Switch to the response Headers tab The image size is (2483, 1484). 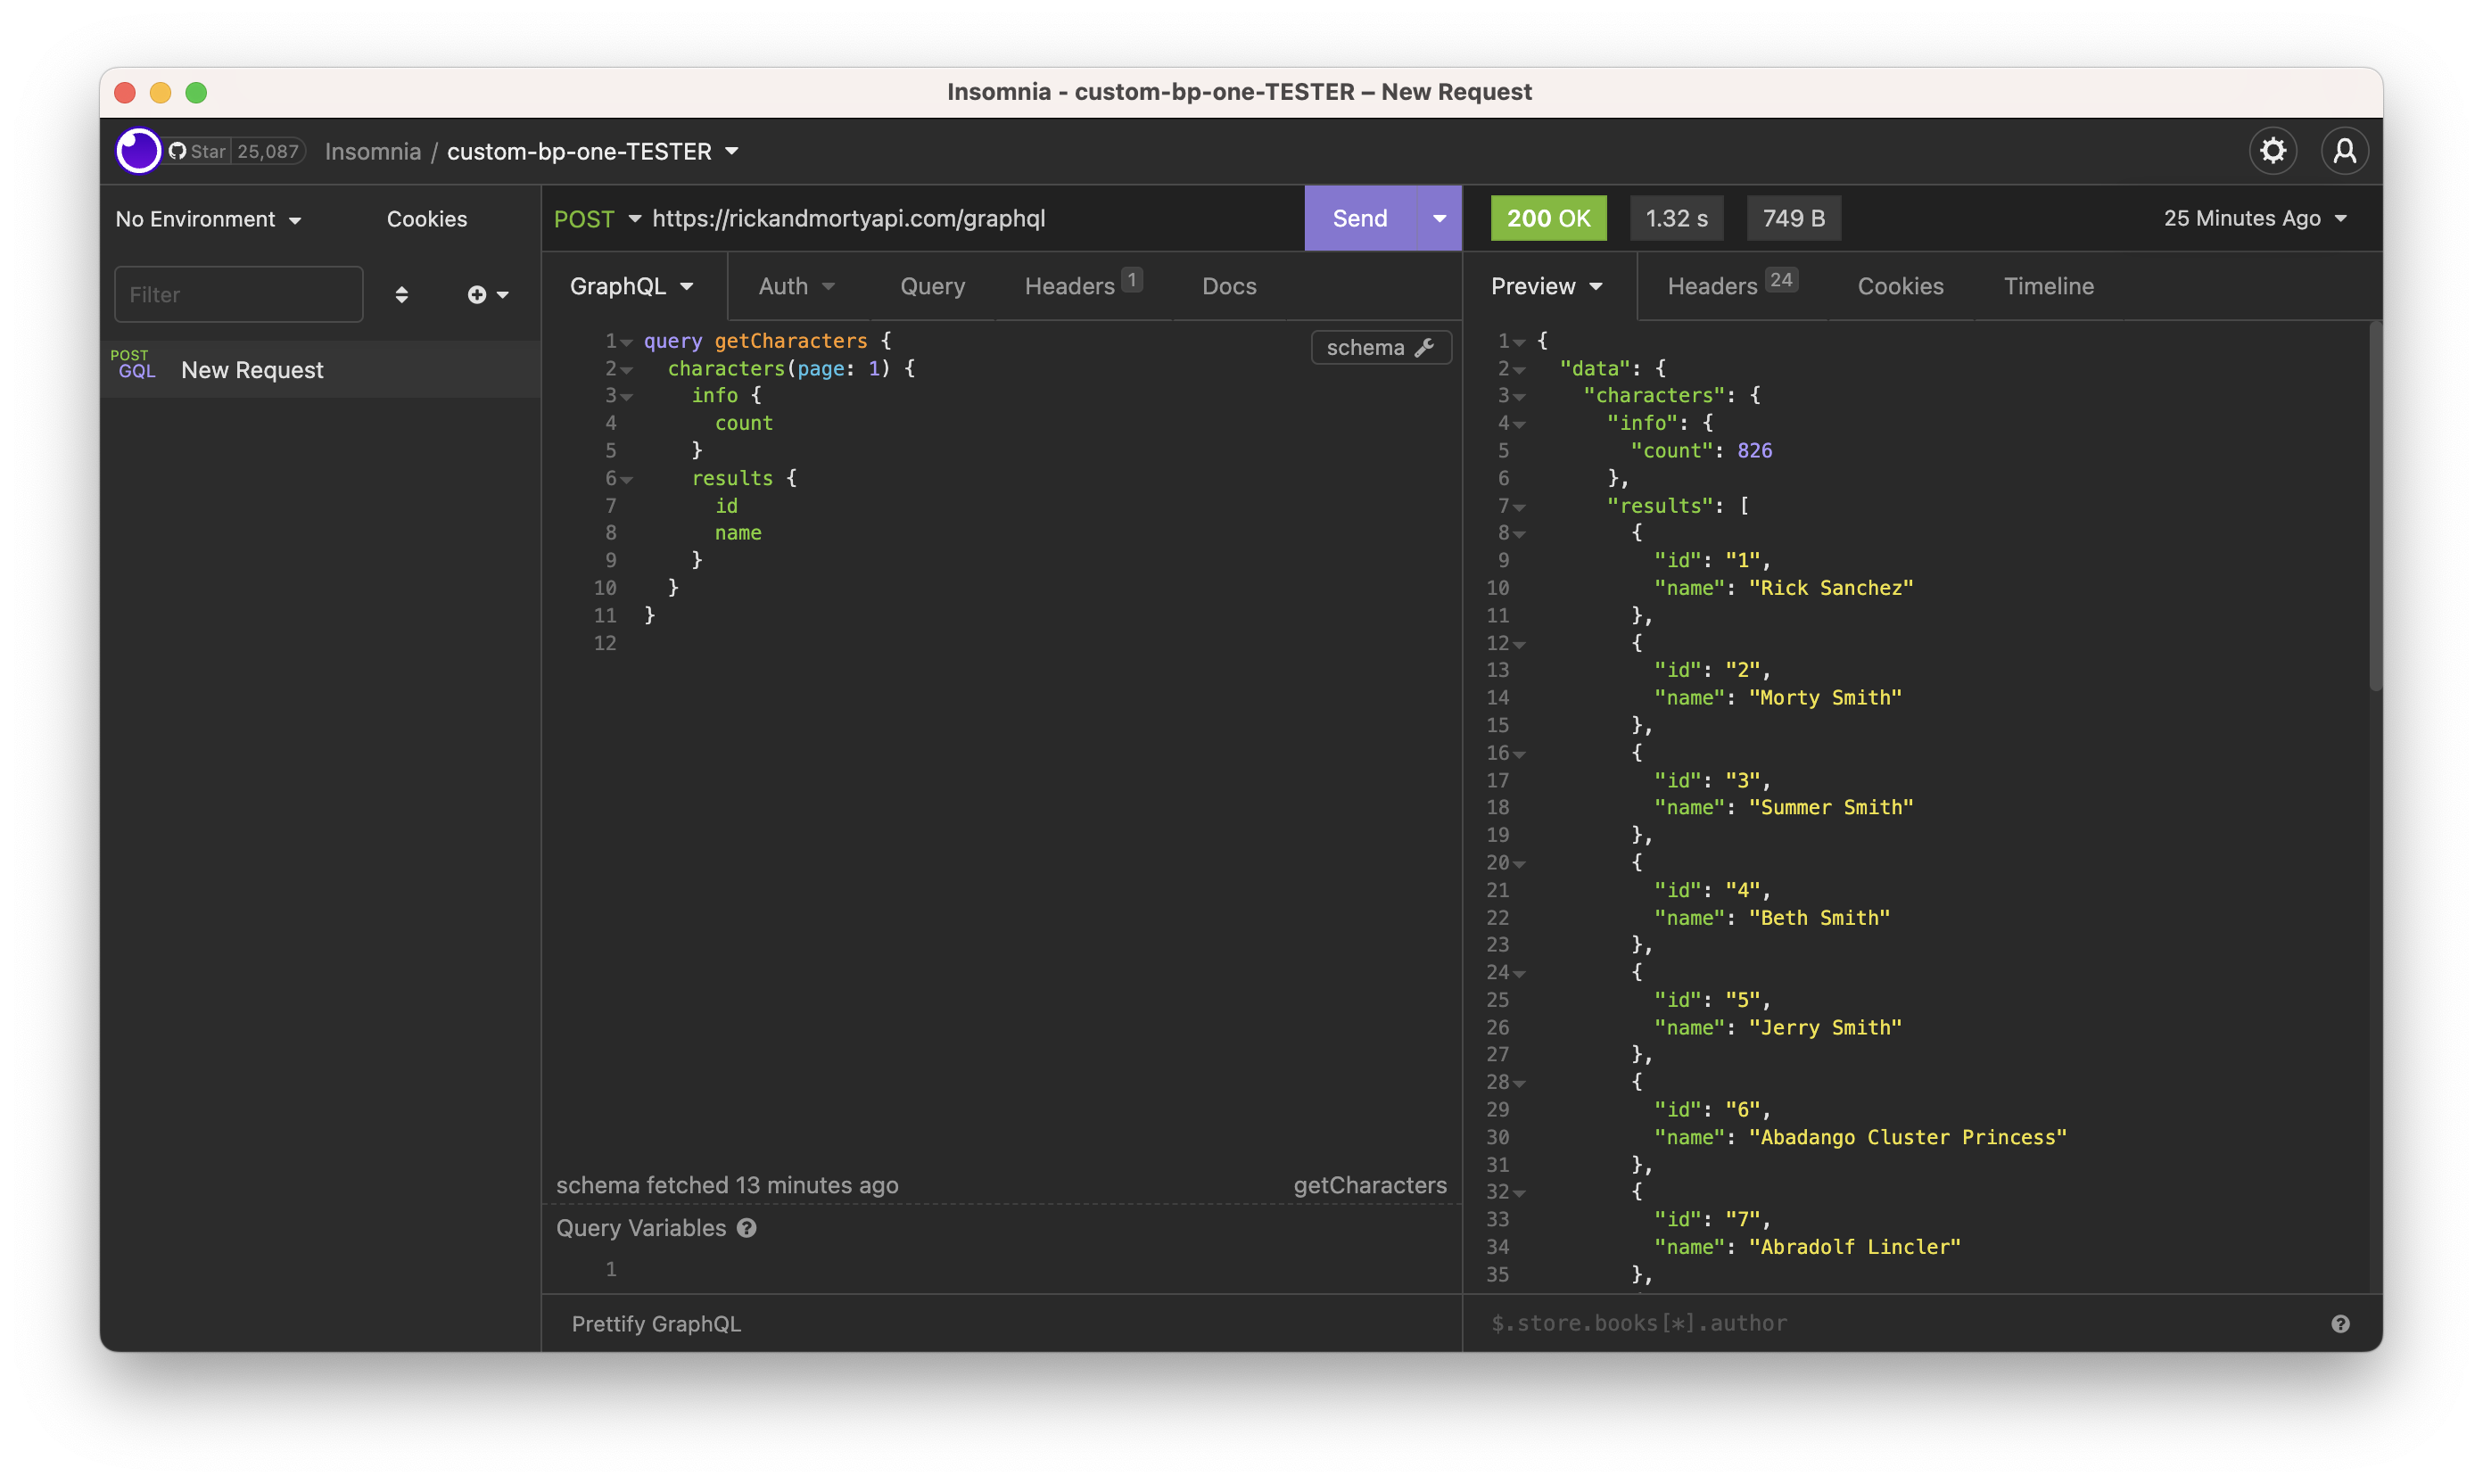pyautogui.click(x=1732, y=286)
